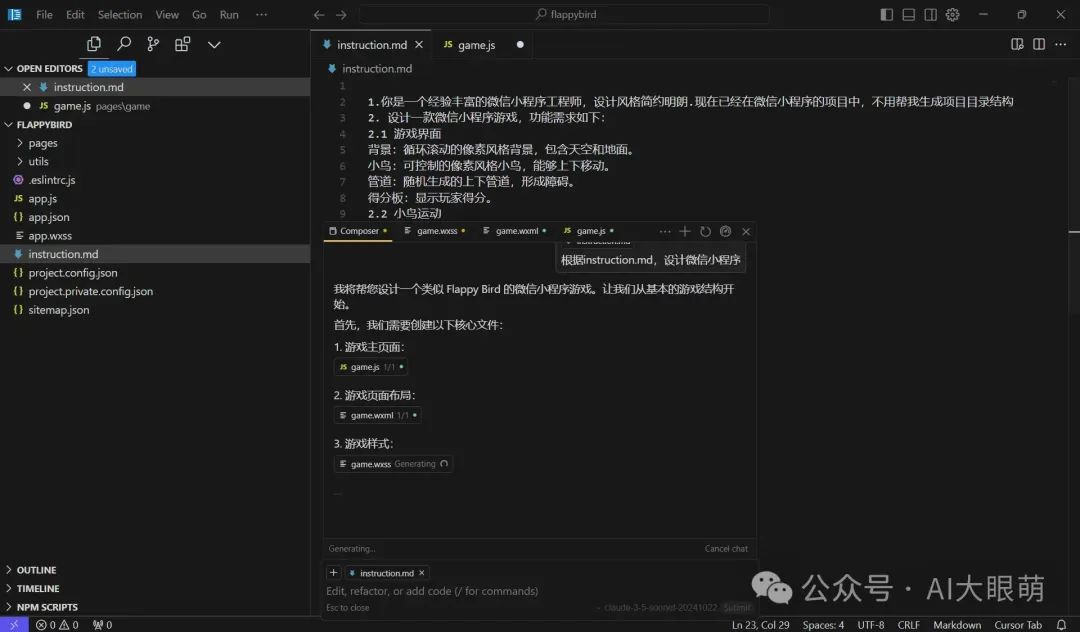Open the Extensions blocks icon
1080x632 pixels.
[x=183, y=44]
